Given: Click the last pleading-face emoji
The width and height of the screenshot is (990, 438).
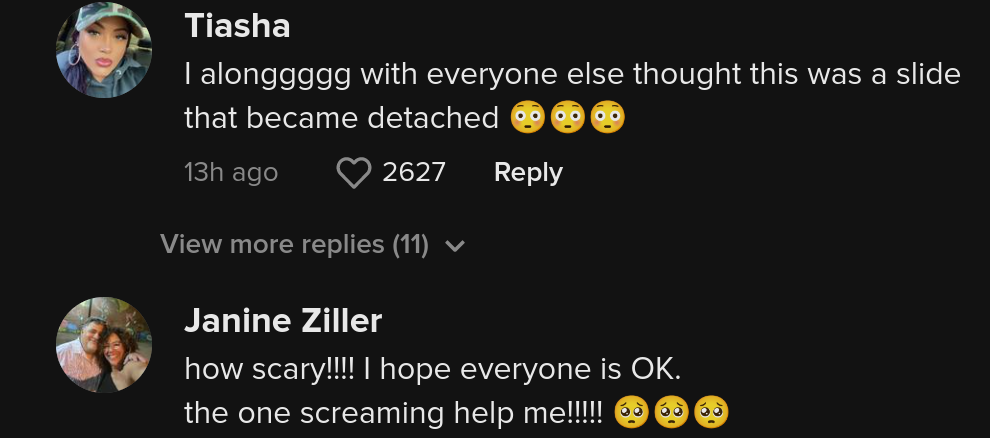Looking at the screenshot, I should pos(711,413).
